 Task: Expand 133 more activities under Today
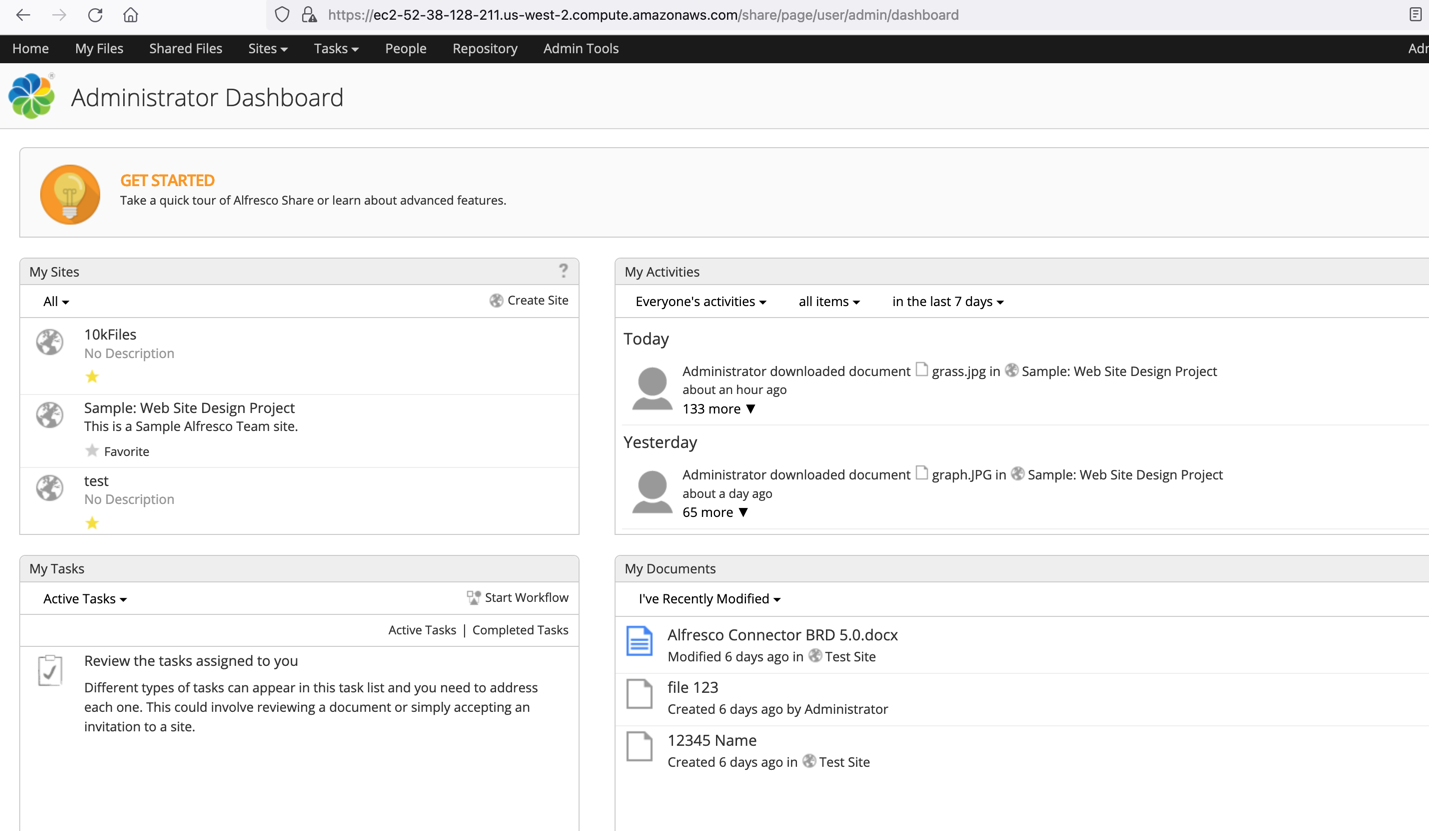click(719, 409)
